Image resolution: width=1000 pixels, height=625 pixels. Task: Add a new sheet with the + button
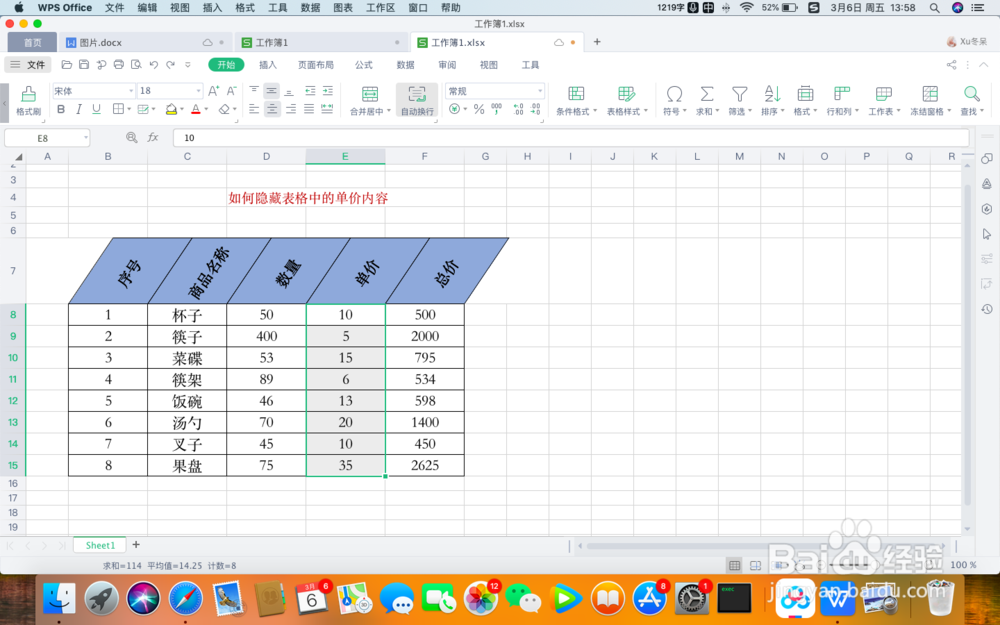tap(135, 545)
